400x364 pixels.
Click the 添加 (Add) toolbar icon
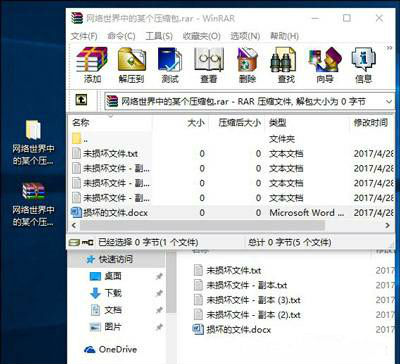click(92, 65)
